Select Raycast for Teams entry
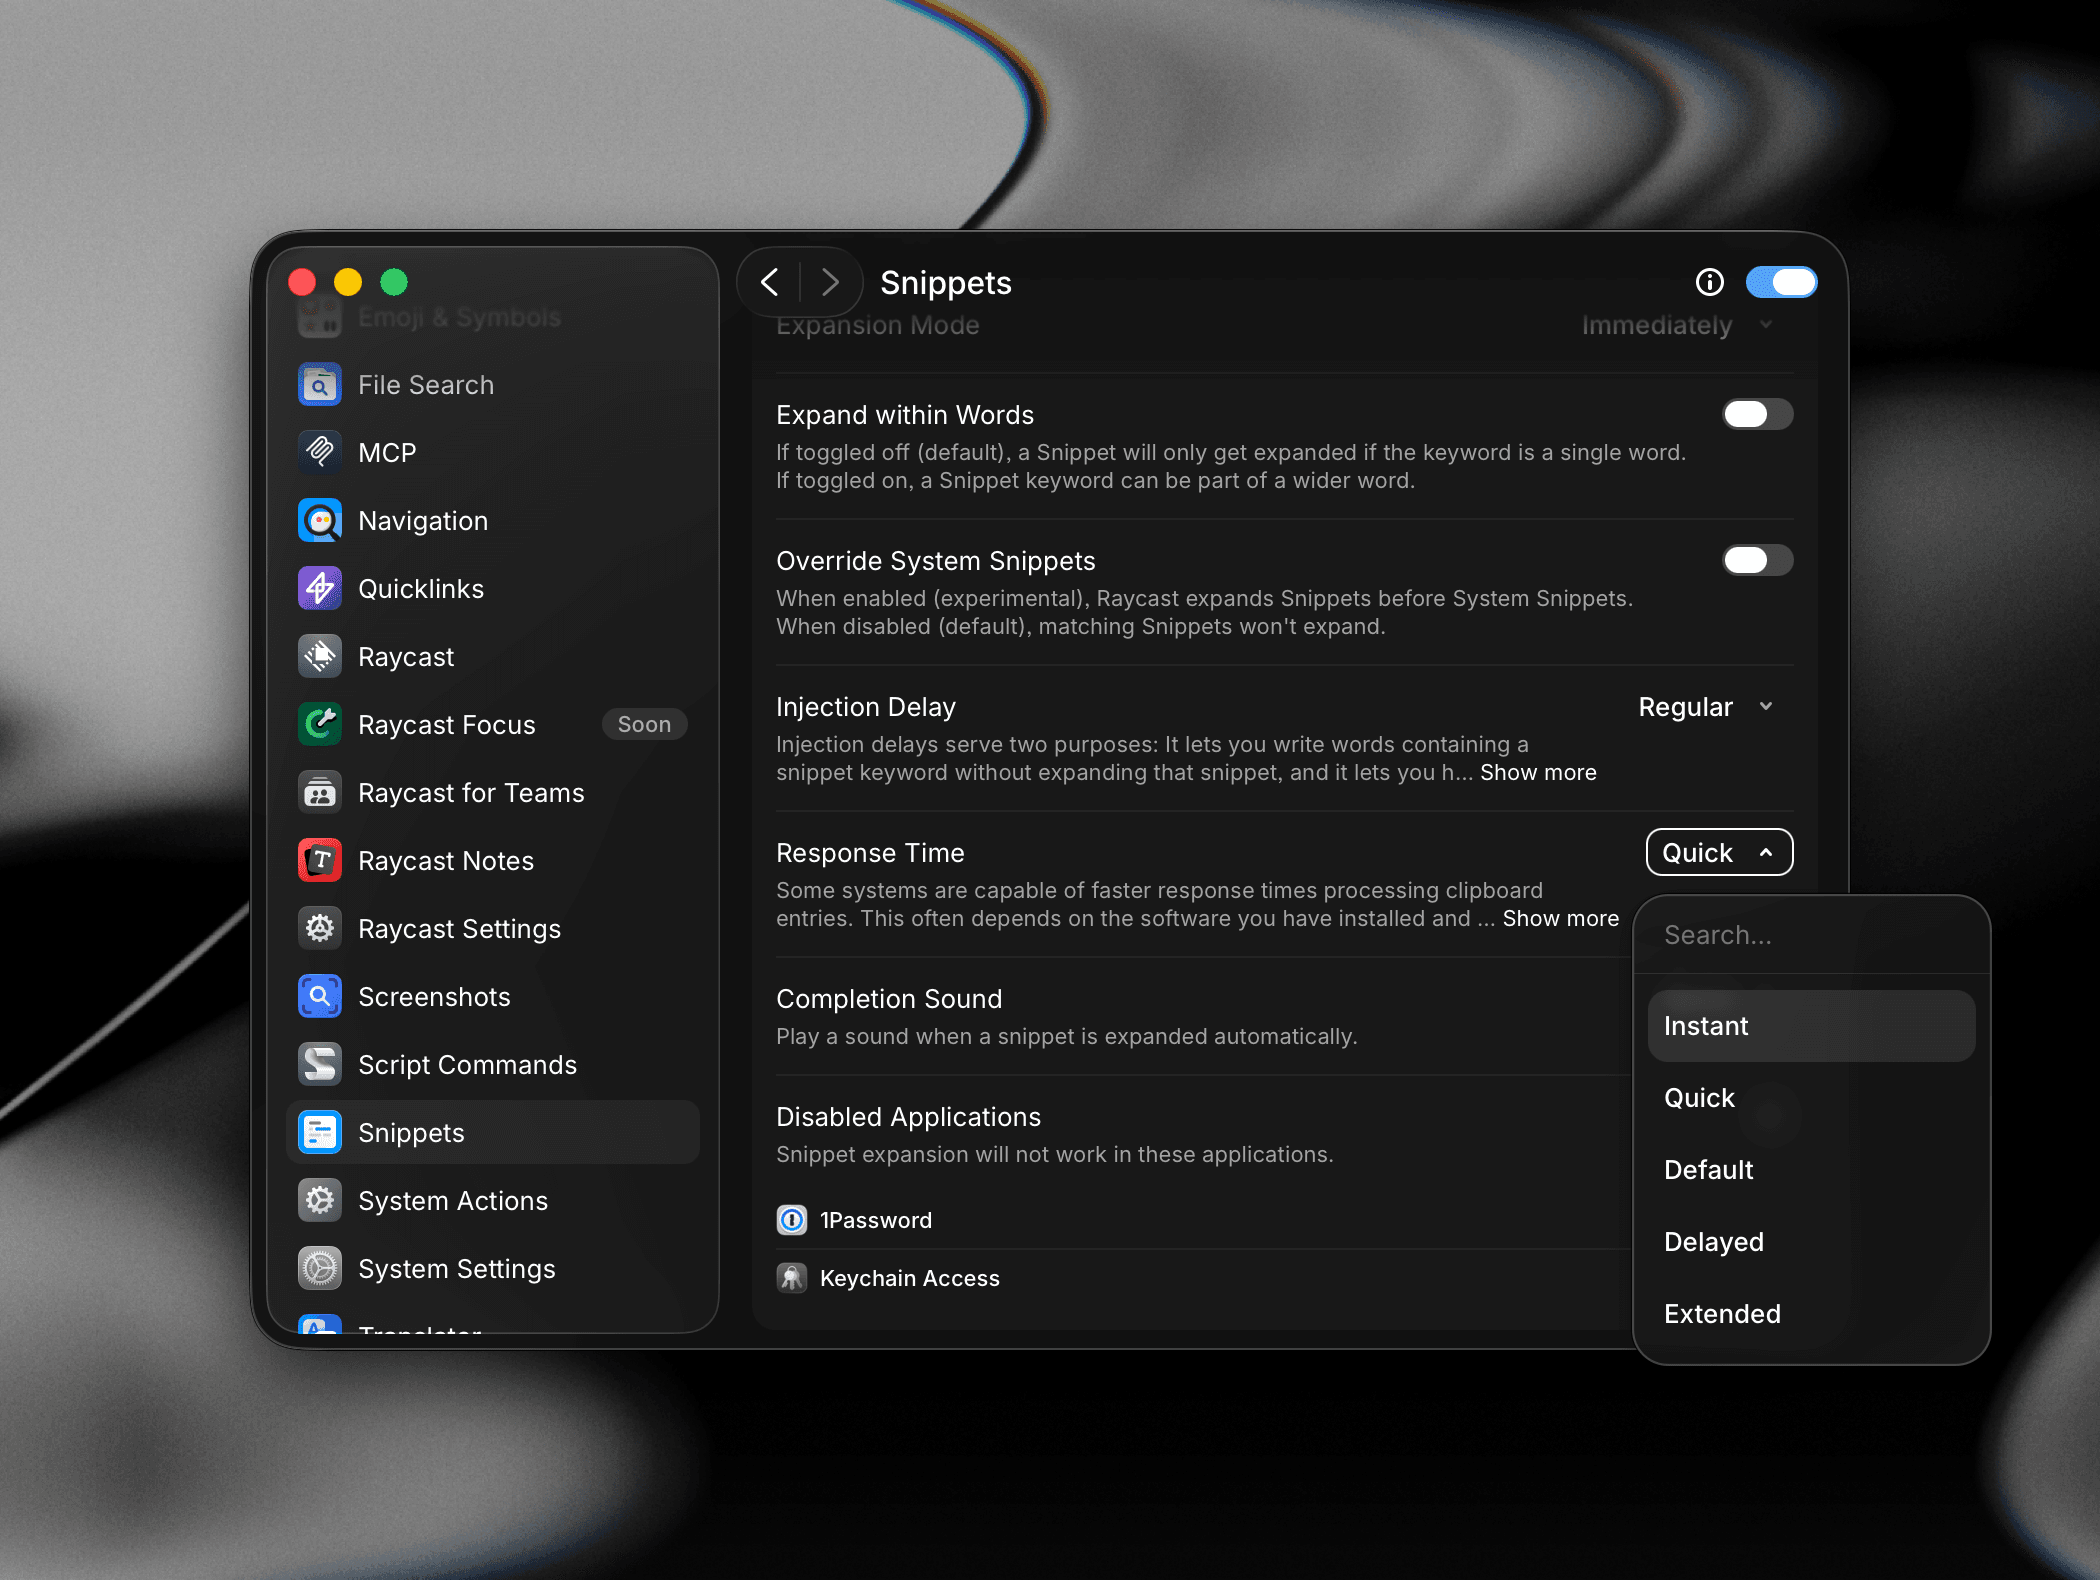This screenshot has width=2100, height=1580. pos(493,793)
